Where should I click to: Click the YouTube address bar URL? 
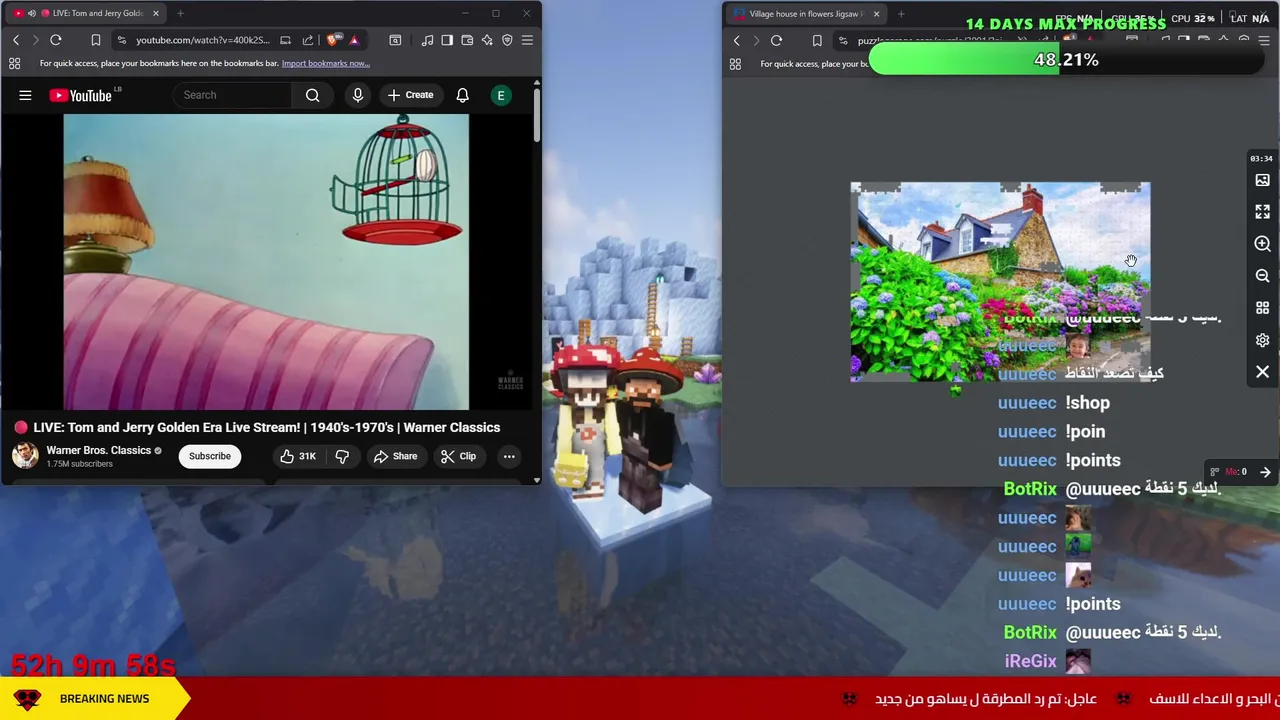point(203,40)
